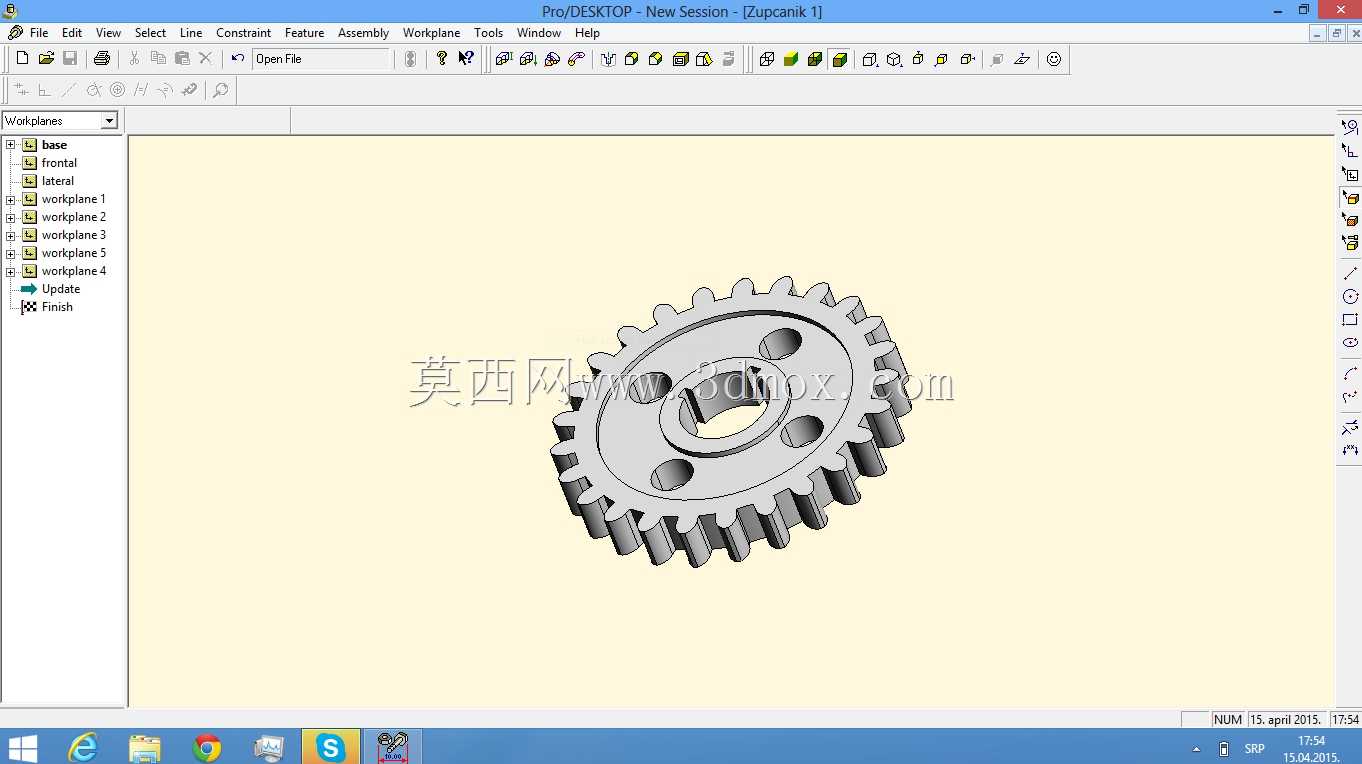Image resolution: width=1362 pixels, height=764 pixels.
Task: Click the Open File undo description field
Action: (322, 59)
